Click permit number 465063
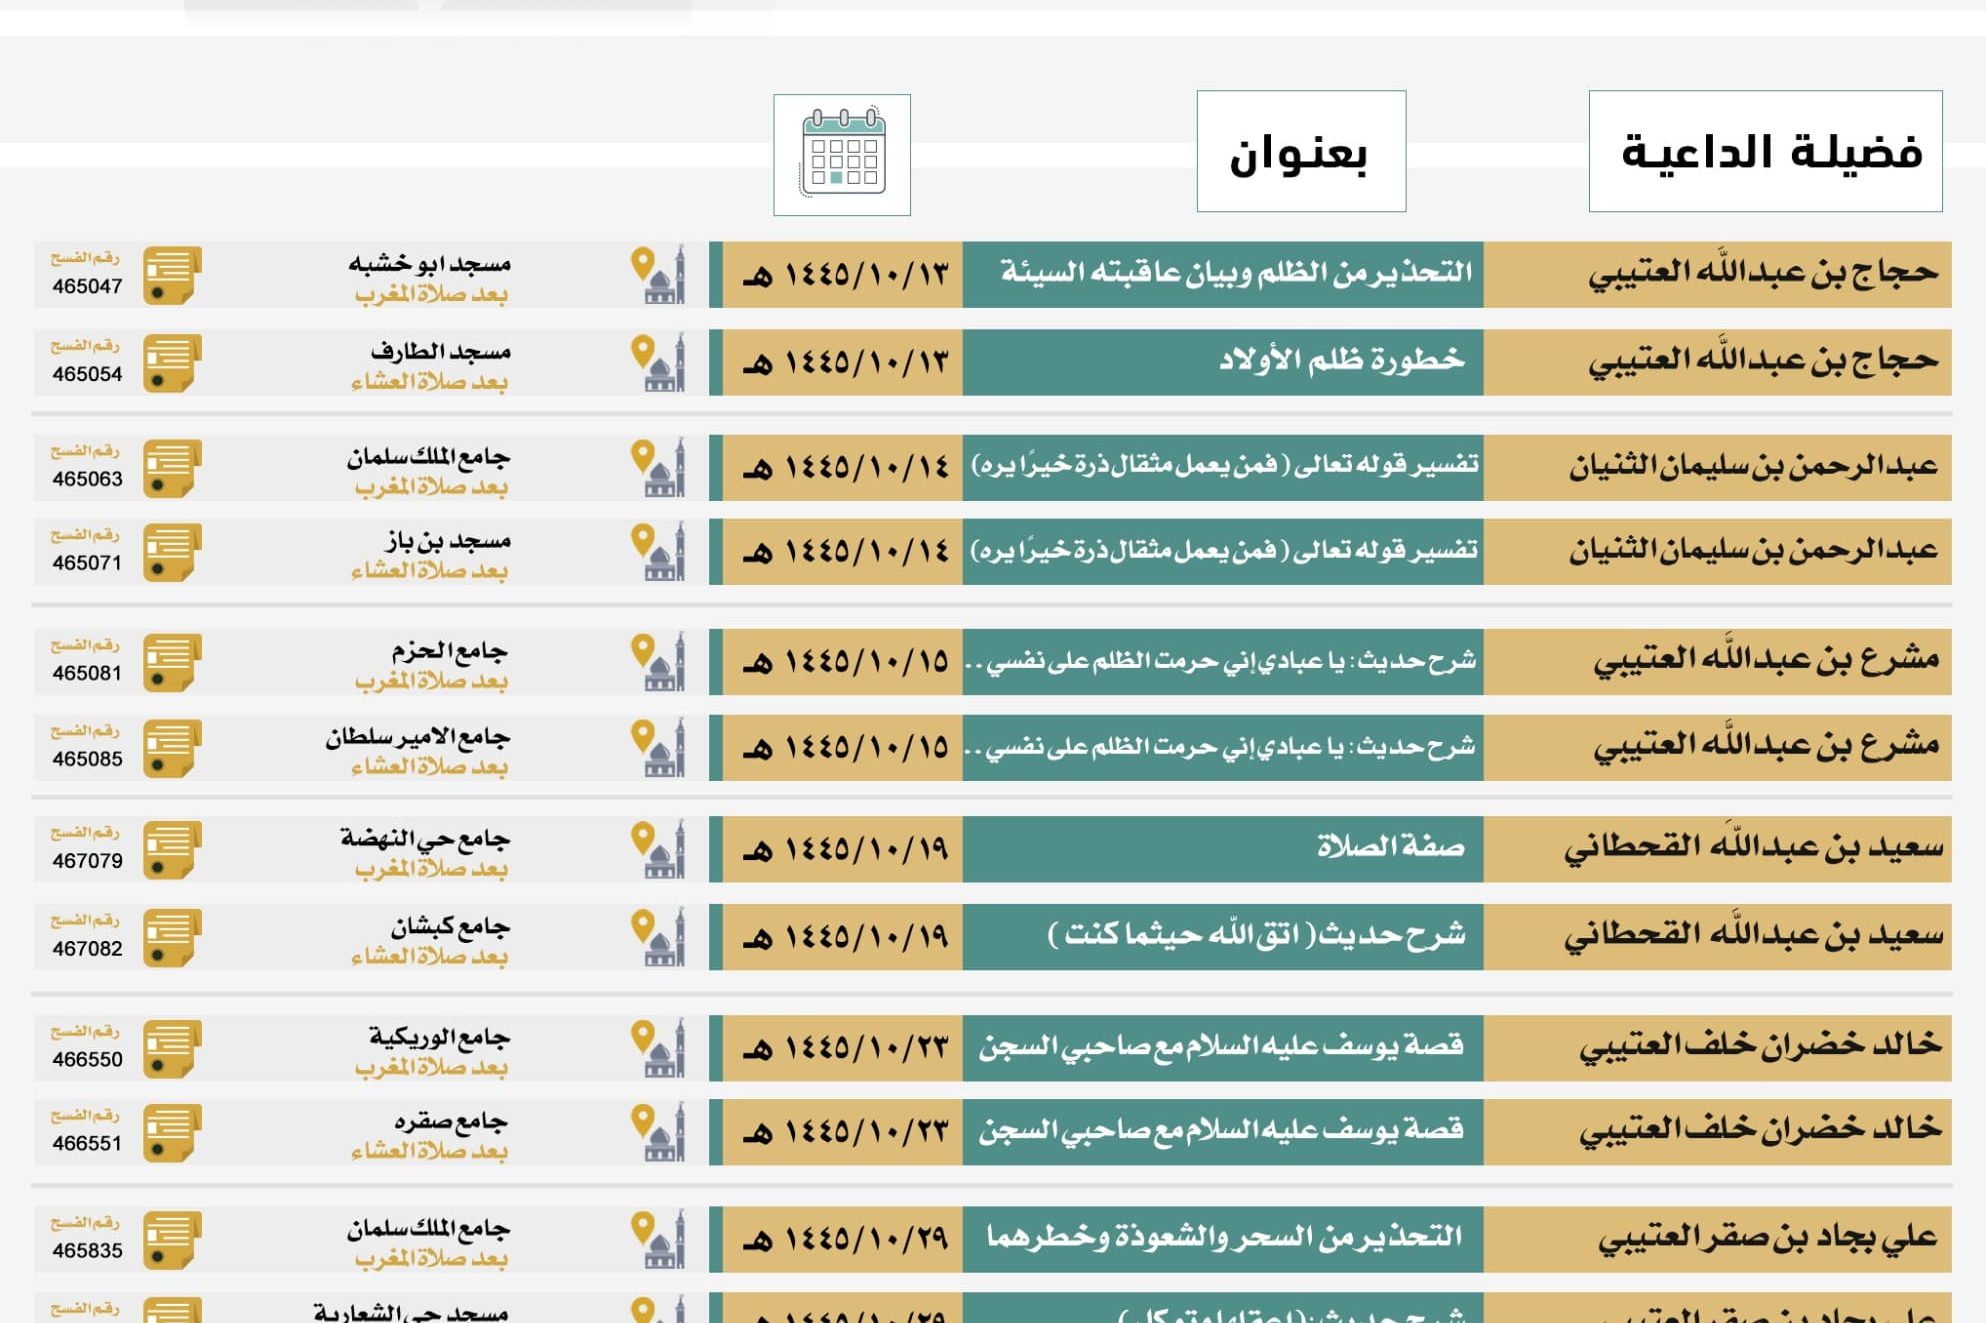 click(x=87, y=479)
